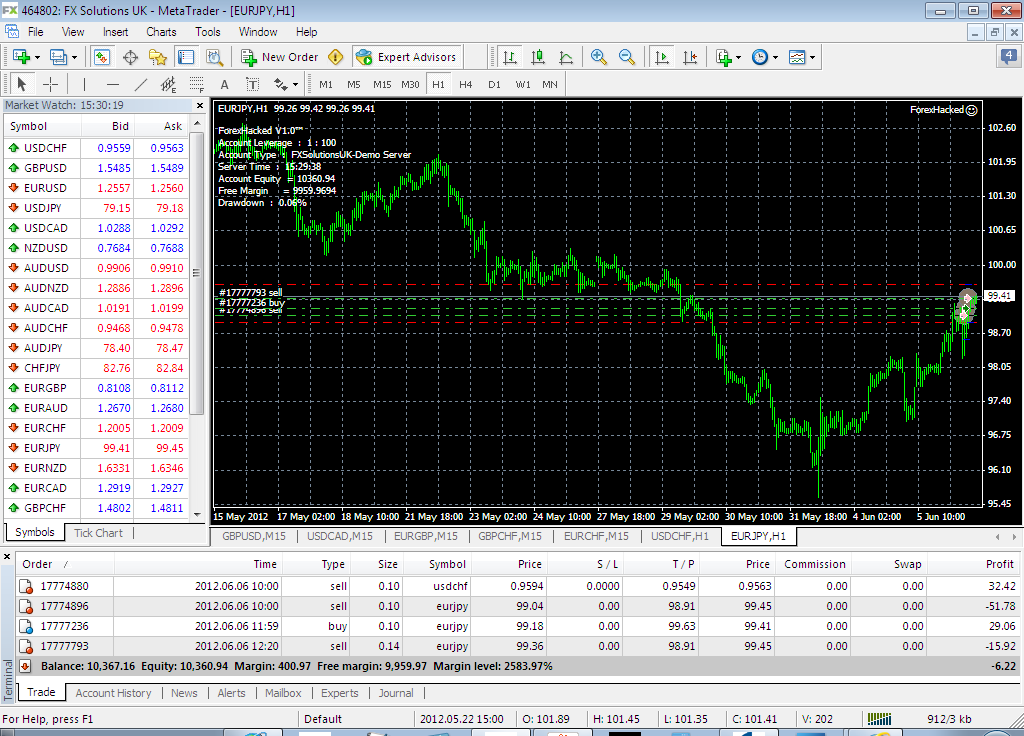Toggle the Auto Scroll chart icon
The width and height of the screenshot is (1024, 736).
pyautogui.click(x=662, y=57)
